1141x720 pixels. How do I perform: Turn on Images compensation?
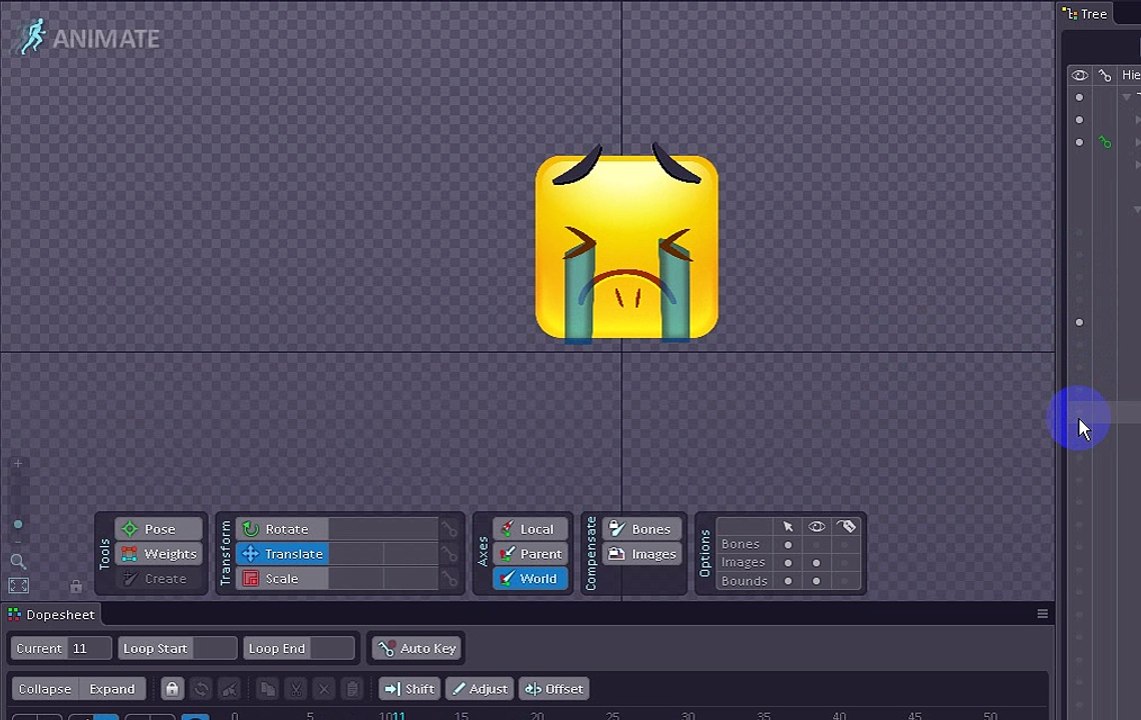point(641,554)
